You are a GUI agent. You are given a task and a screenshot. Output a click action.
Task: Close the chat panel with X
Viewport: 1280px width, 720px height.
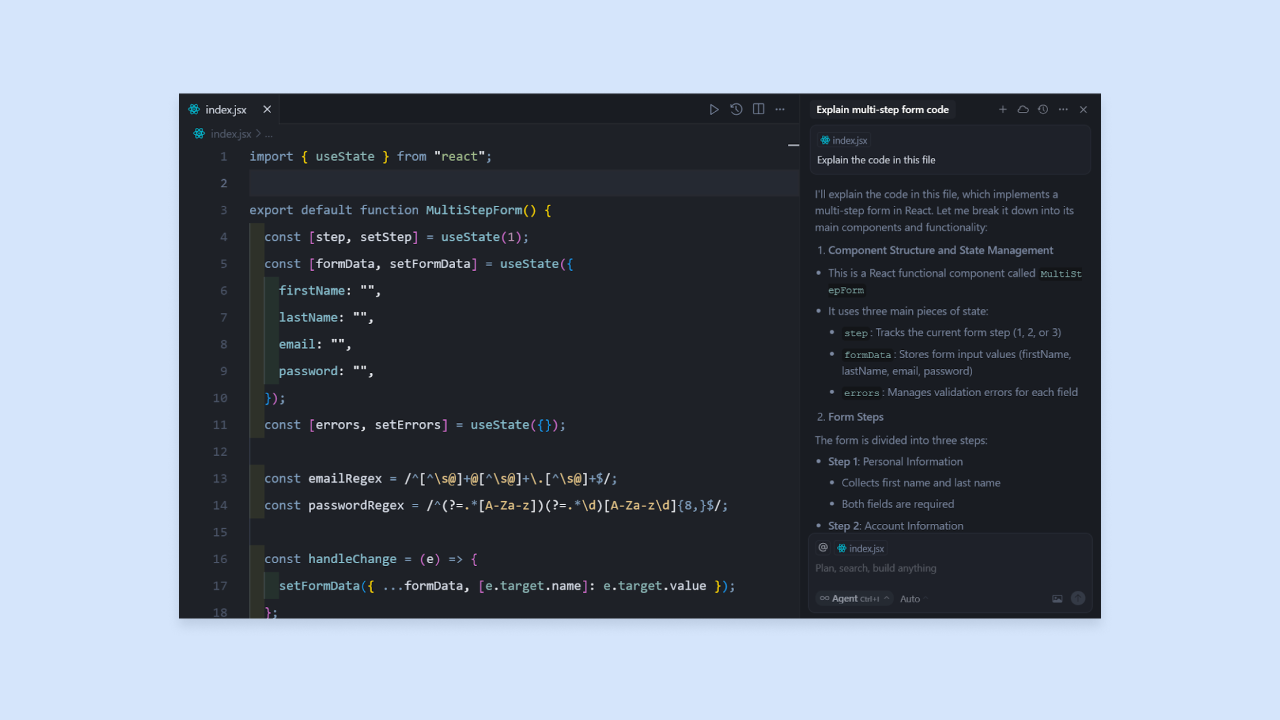1083,109
